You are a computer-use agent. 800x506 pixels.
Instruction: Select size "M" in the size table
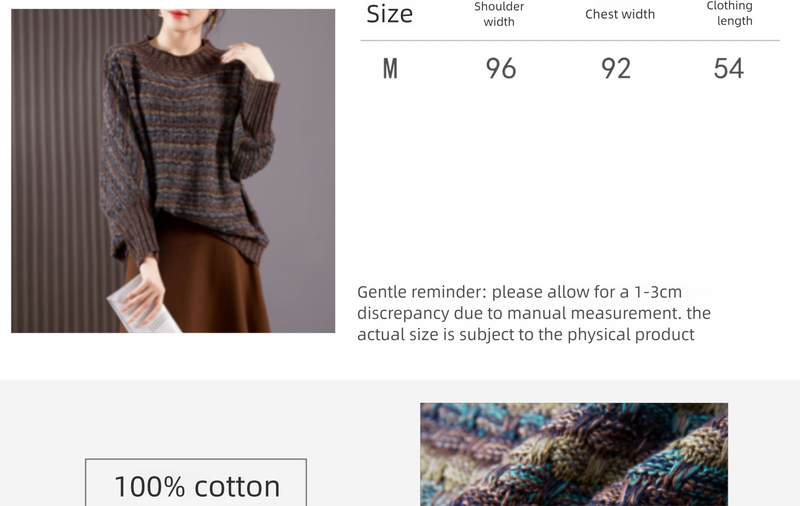tap(390, 68)
